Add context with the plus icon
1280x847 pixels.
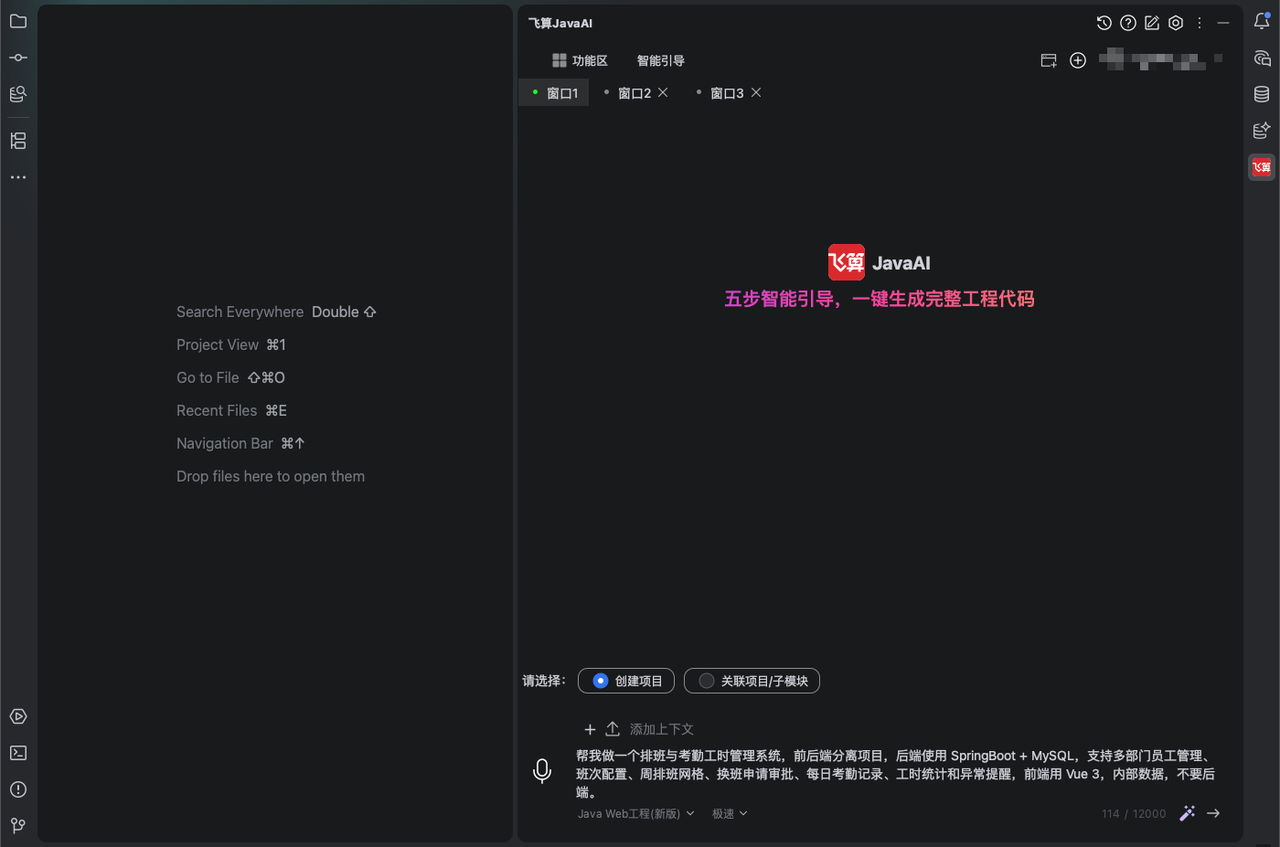pyautogui.click(x=590, y=729)
